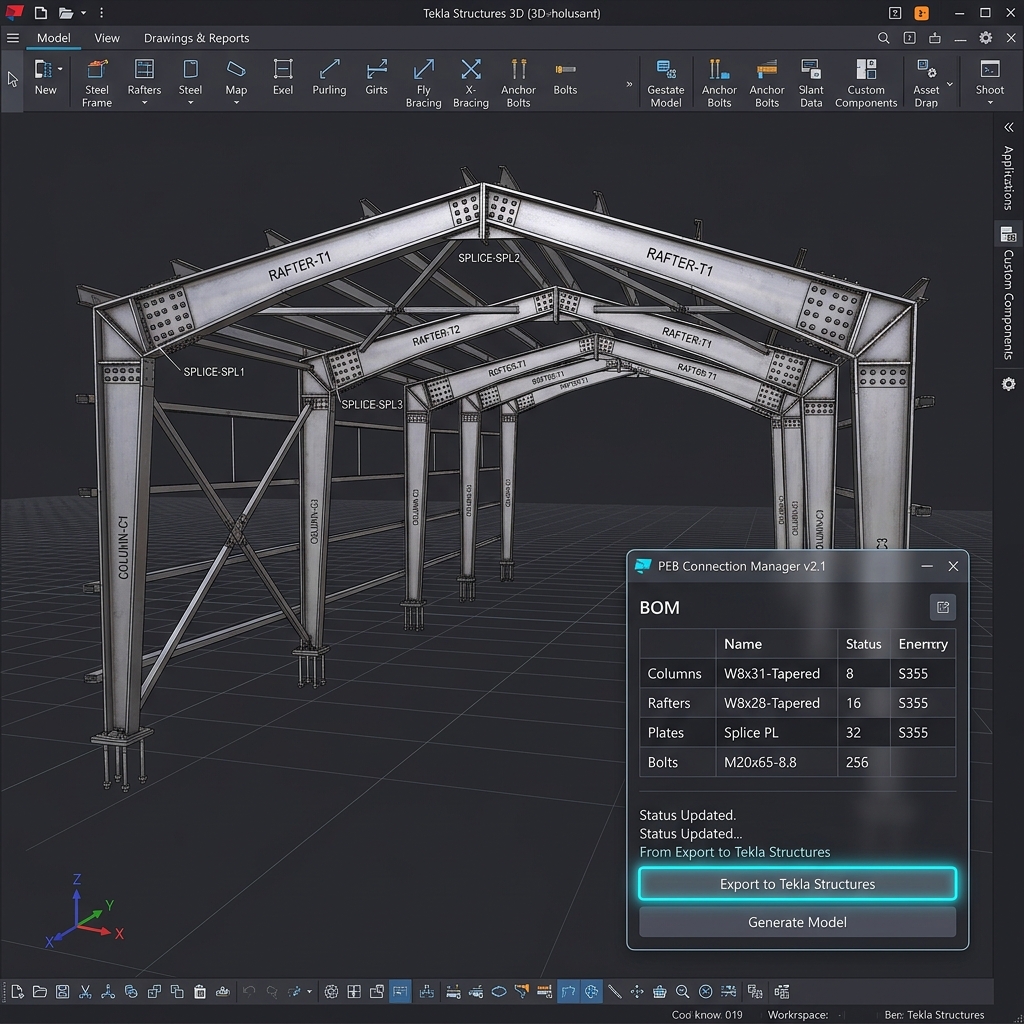This screenshot has height=1024, width=1024.
Task: Open the Slant Data tool
Action: (x=810, y=82)
